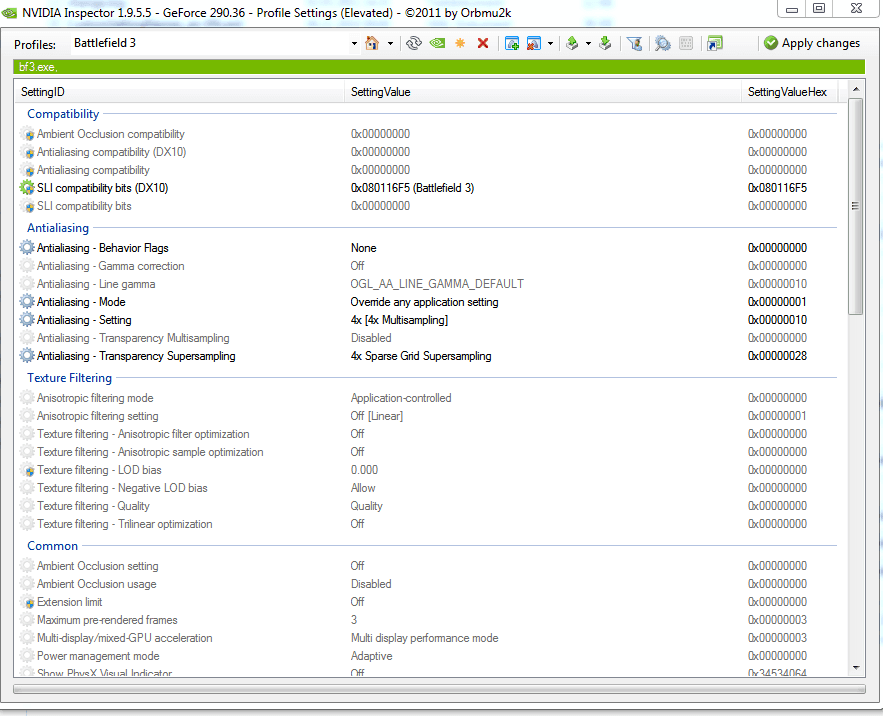Screen dimensions: 883x716
Task: Click the funnel filter settings icon
Action: click(635, 43)
